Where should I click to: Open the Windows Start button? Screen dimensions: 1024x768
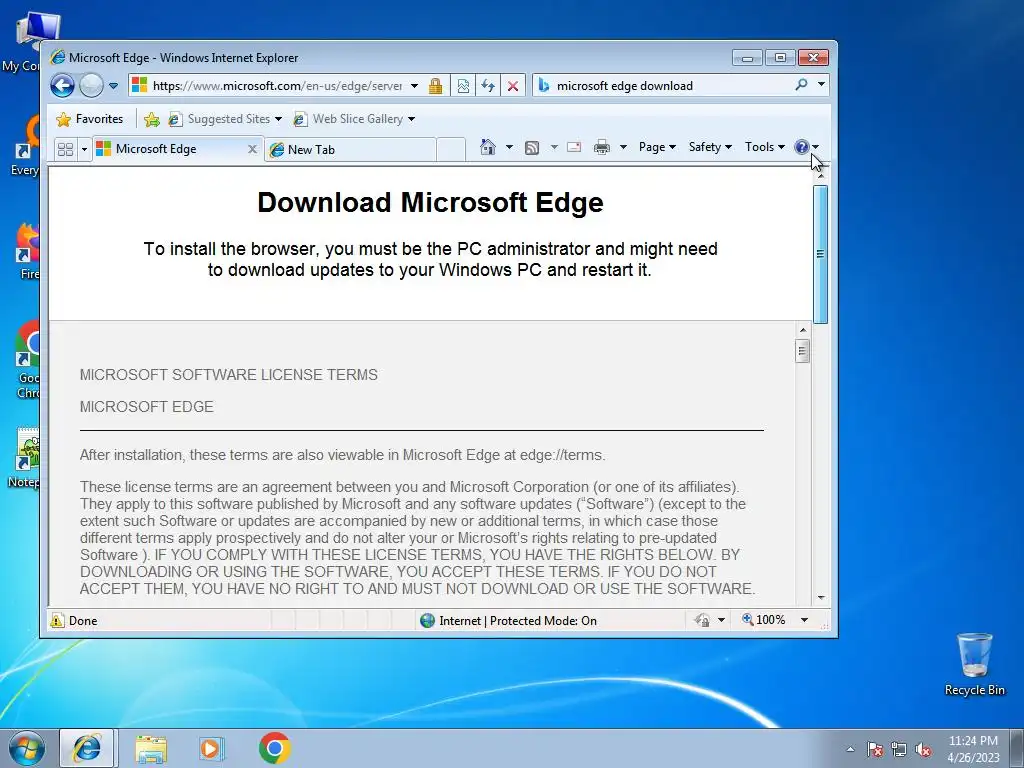pos(26,748)
